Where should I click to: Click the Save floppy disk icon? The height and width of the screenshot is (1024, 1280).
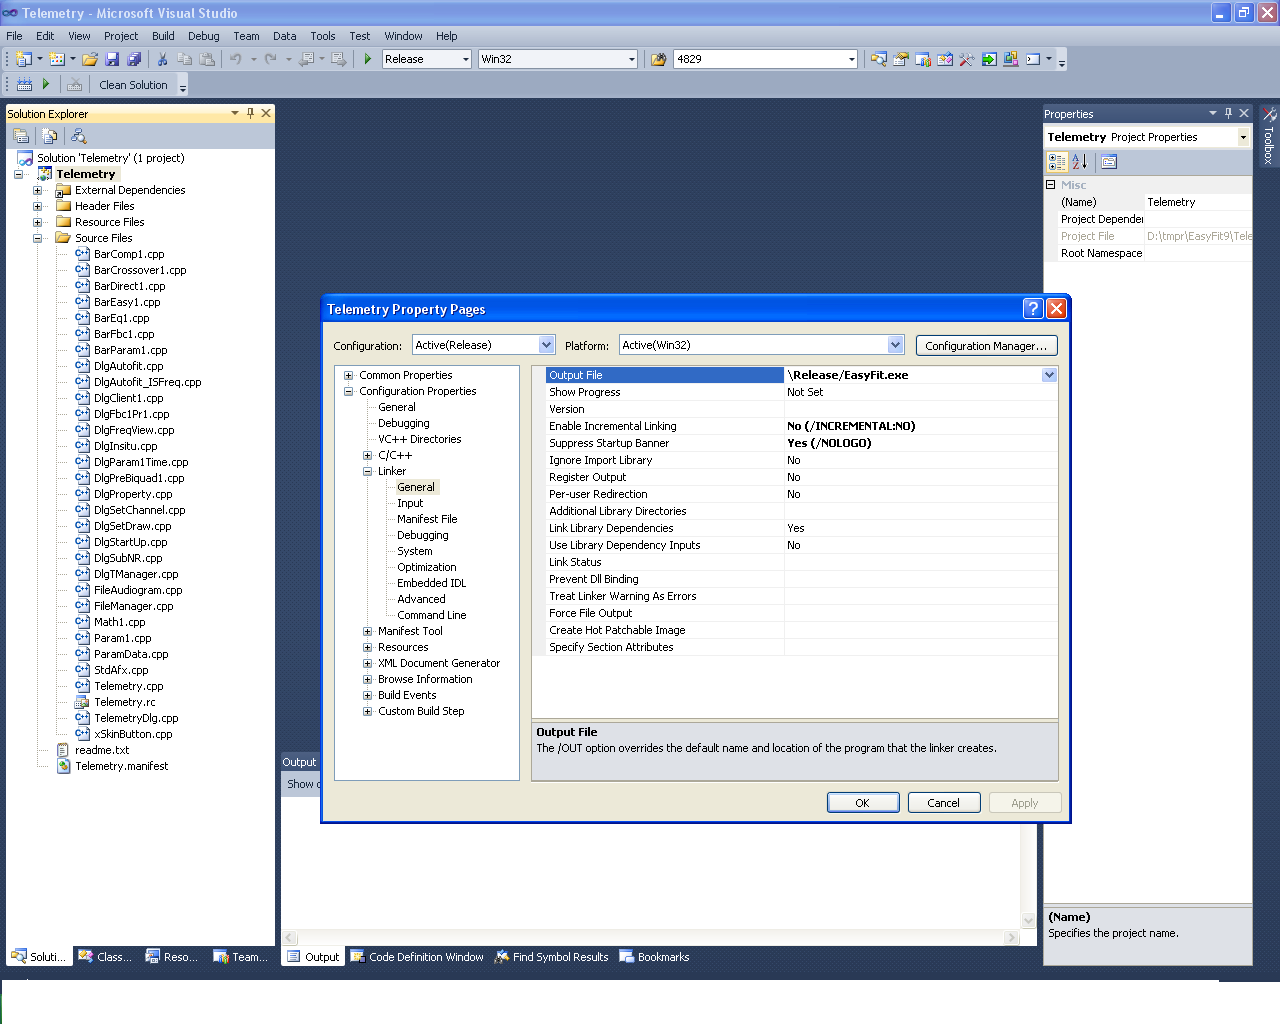pyautogui.click(x=112, y=59)
